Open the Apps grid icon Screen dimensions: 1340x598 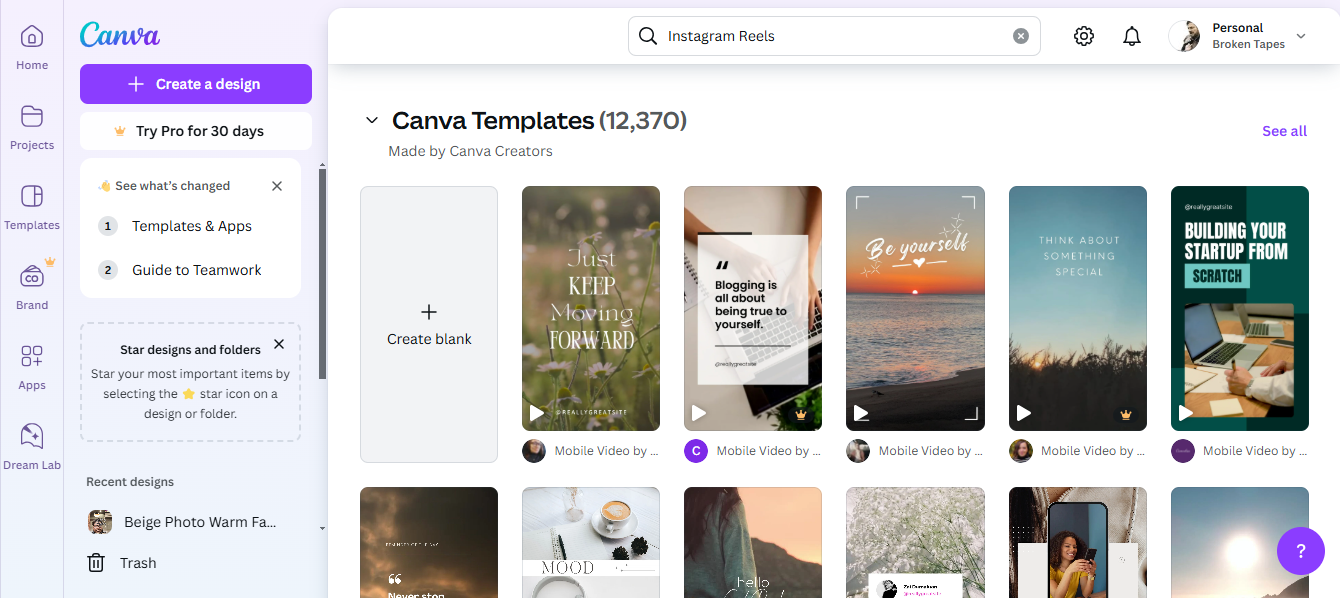pos(32,356)
